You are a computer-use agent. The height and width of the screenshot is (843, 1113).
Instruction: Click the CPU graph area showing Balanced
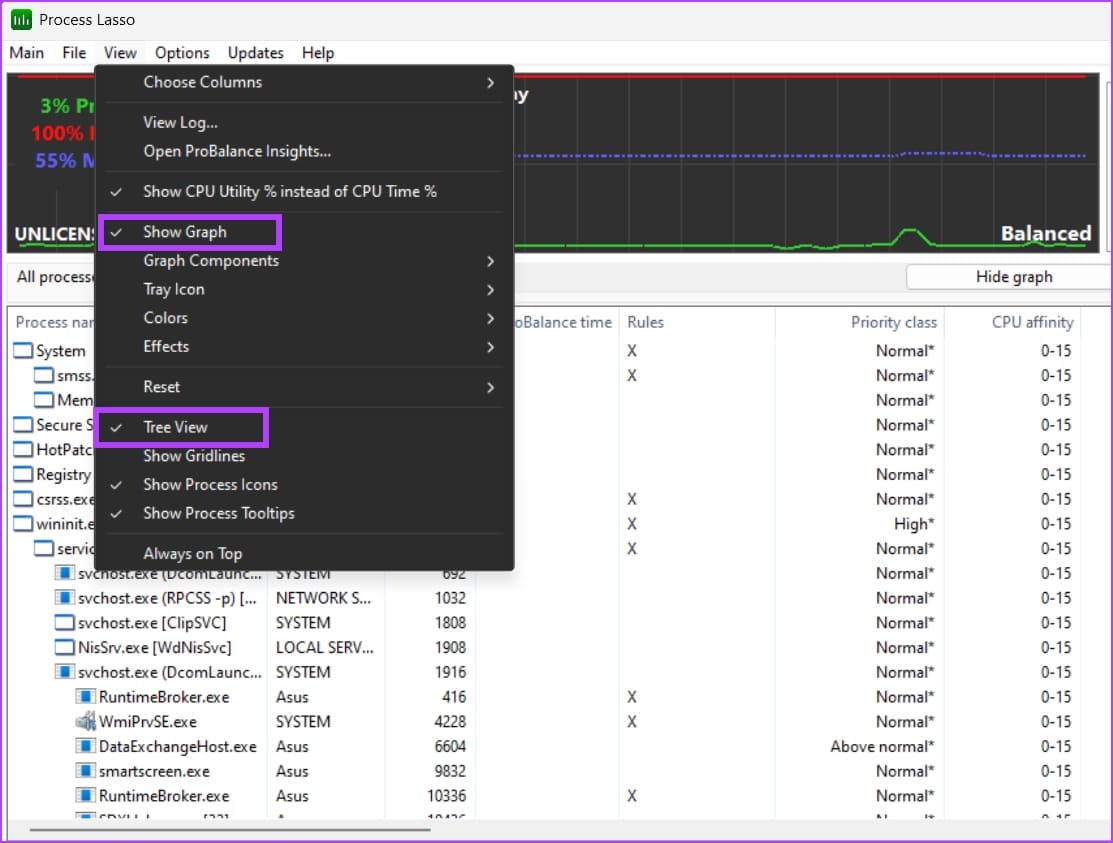pos(806,163)
